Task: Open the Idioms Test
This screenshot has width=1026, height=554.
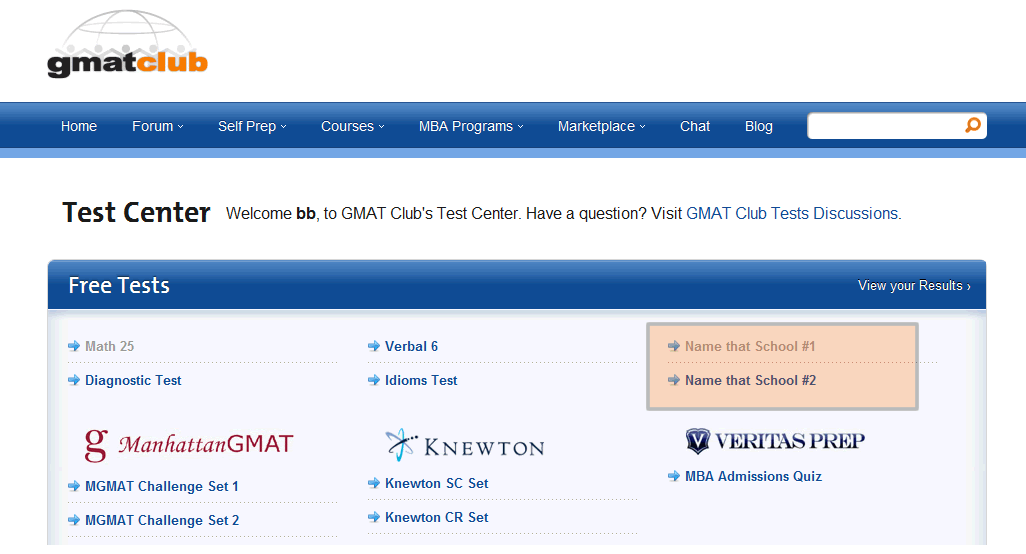Action: tap(421, 380)
